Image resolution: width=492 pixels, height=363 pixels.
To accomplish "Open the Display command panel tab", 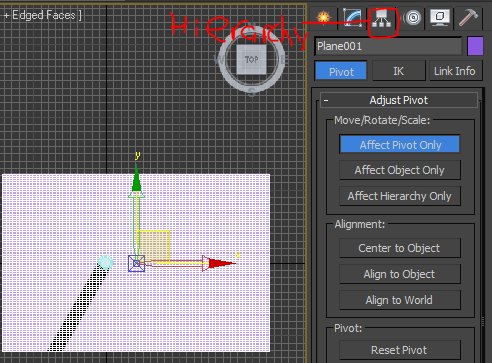I will tap(440, 17).
